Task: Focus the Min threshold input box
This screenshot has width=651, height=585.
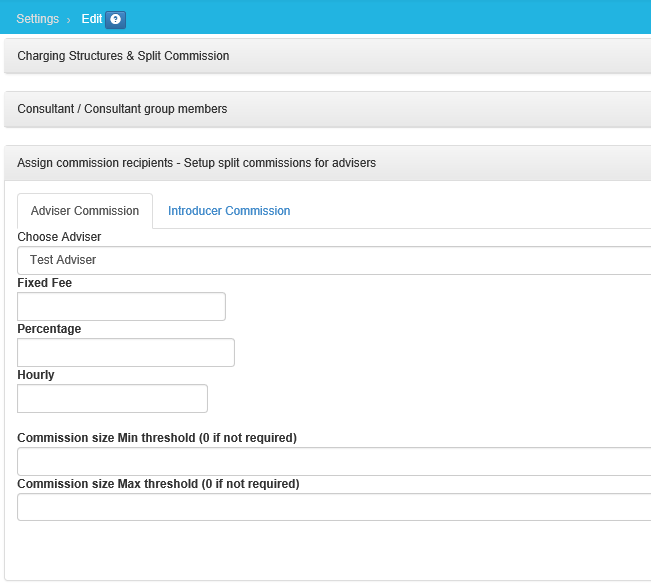Action: [x=334, y=462]
